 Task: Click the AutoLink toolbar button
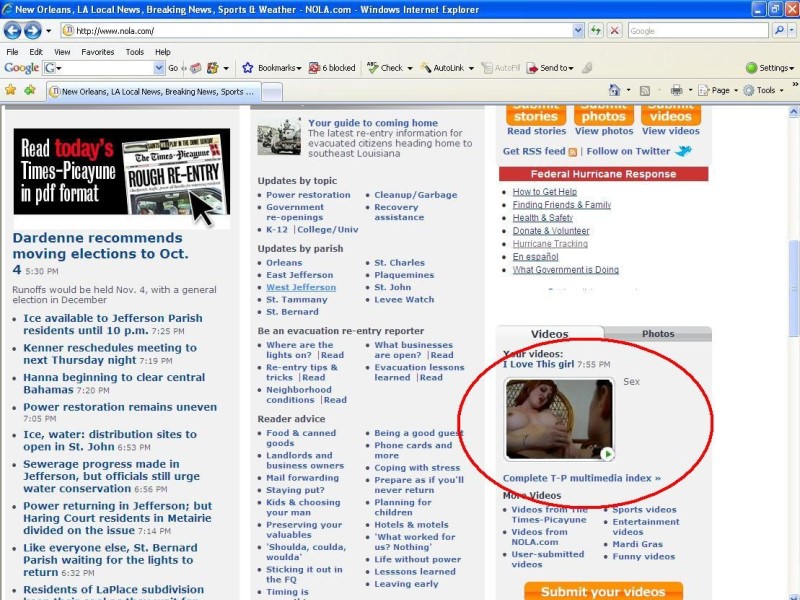pos(442,68)
